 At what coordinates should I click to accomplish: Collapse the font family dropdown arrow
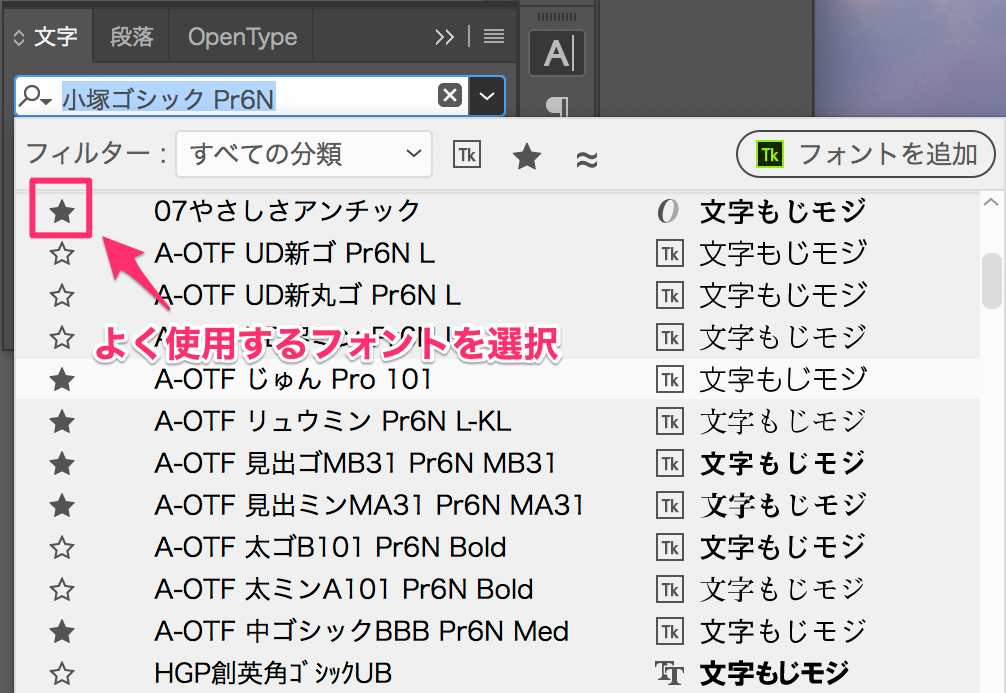(487, 96)
